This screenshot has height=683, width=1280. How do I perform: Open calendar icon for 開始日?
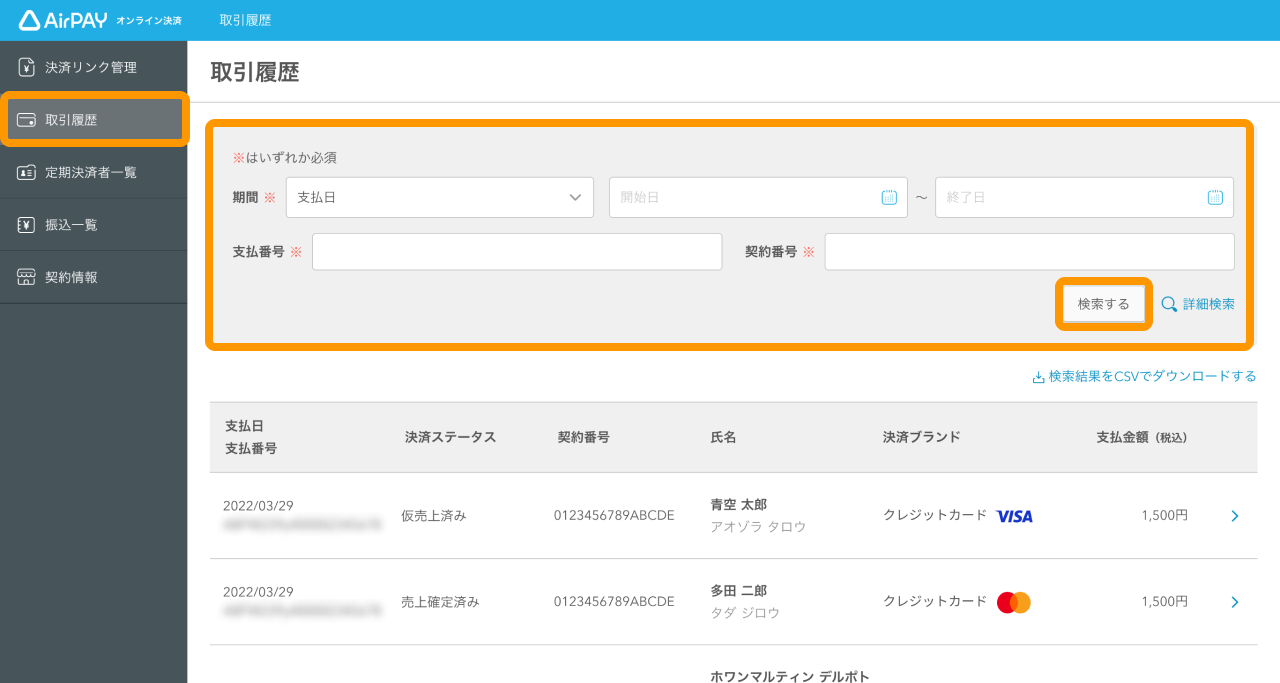point(889,197)
